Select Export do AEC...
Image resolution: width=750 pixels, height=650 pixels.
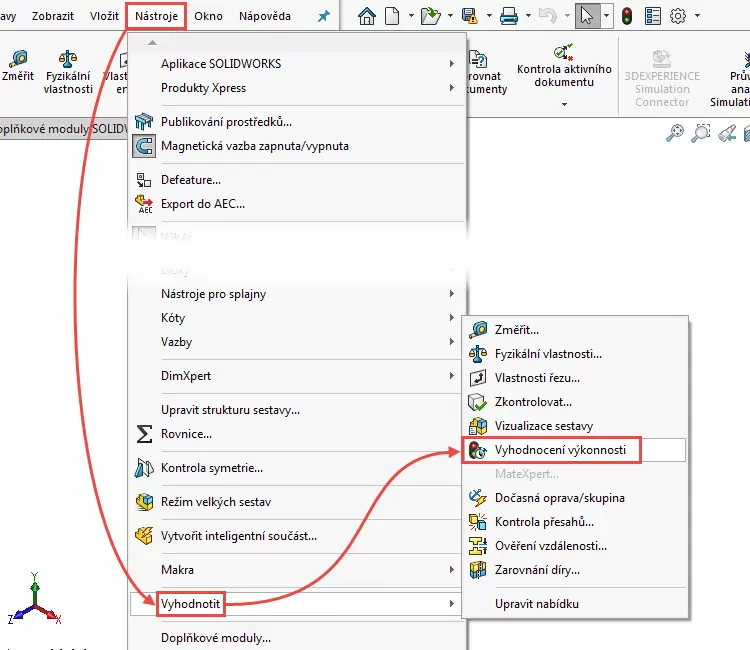point(297,204)
